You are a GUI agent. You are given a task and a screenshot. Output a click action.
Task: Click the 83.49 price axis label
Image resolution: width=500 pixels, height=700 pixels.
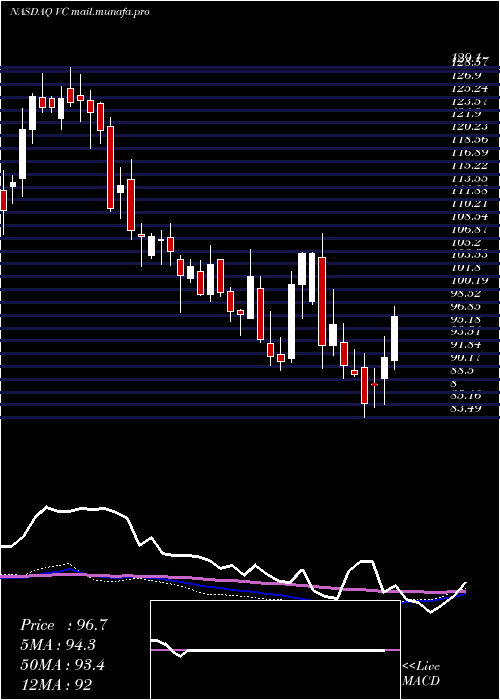tap(467, 408)
